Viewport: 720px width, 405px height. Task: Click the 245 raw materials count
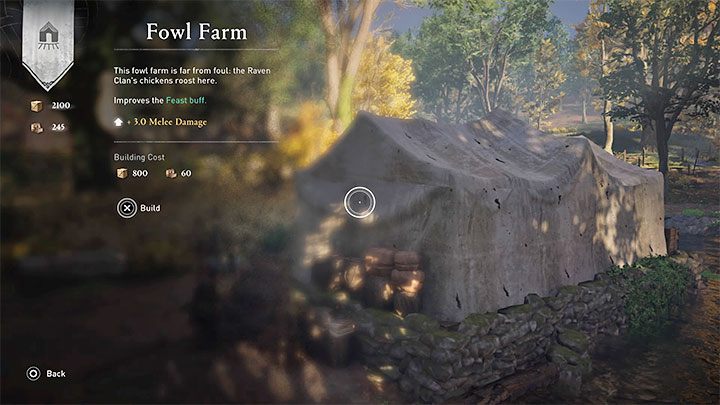tap(58, 127)
